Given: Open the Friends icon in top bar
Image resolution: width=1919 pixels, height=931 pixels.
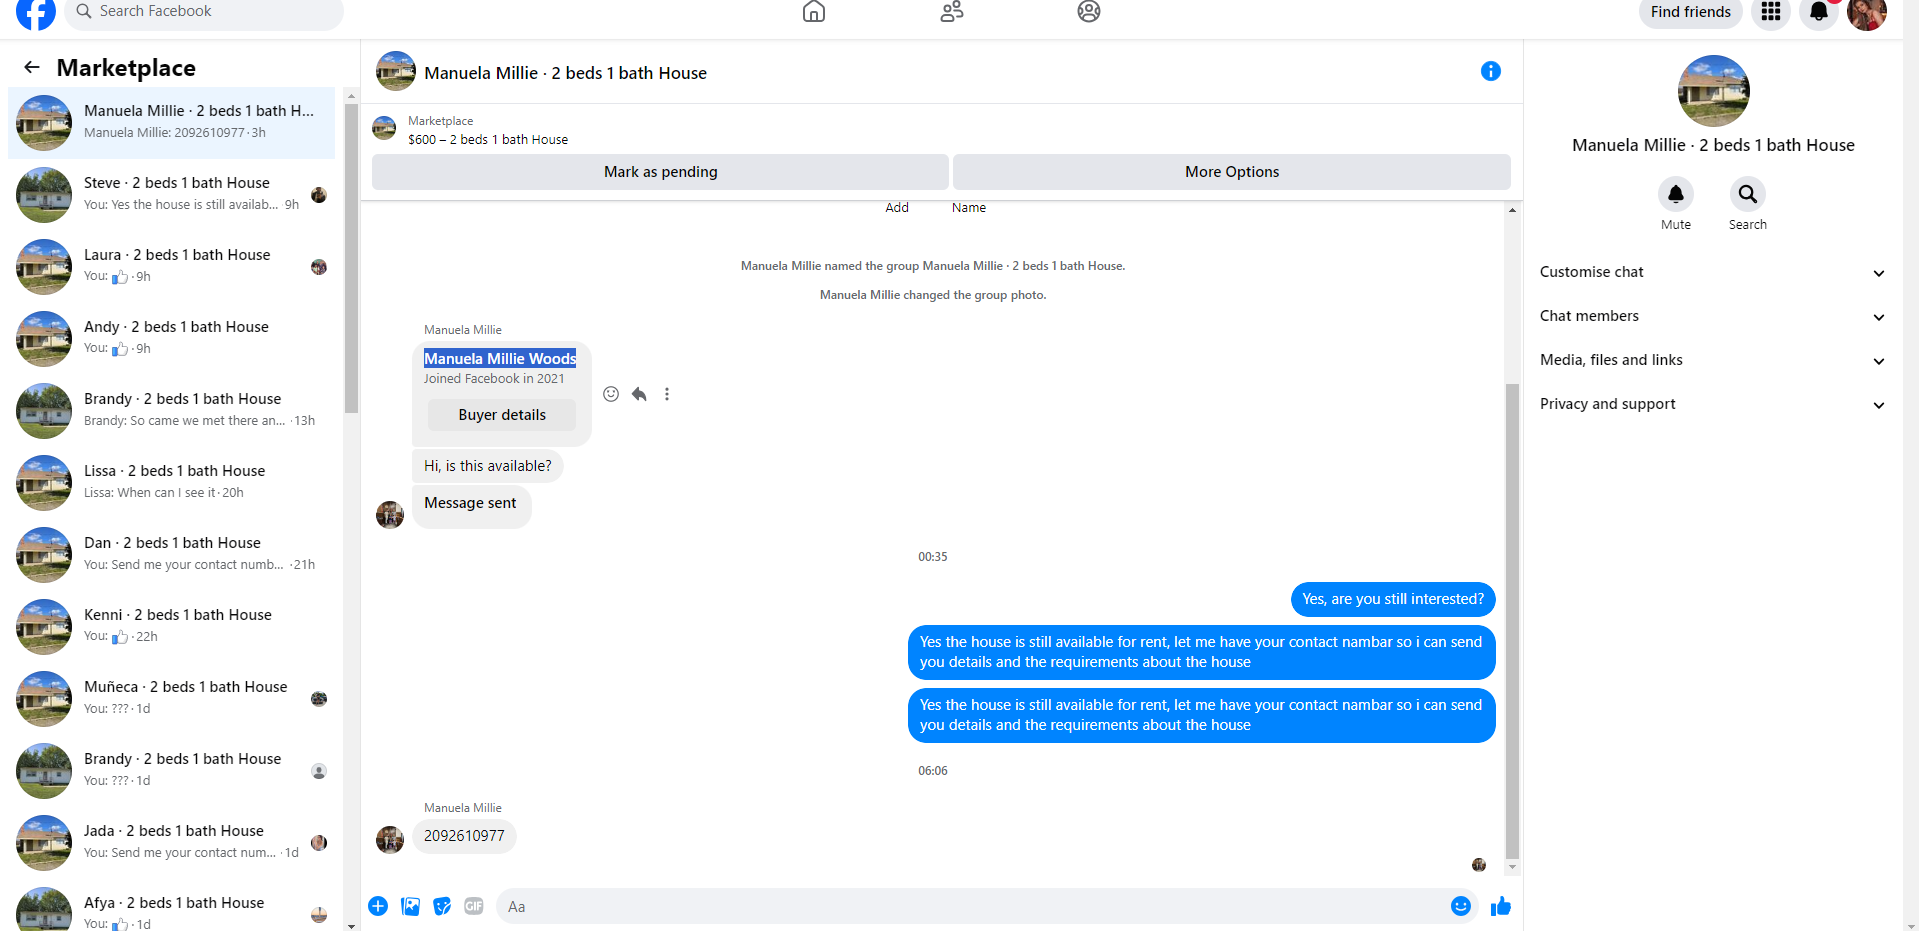Looking at the screenshot, I should point(952,12).
